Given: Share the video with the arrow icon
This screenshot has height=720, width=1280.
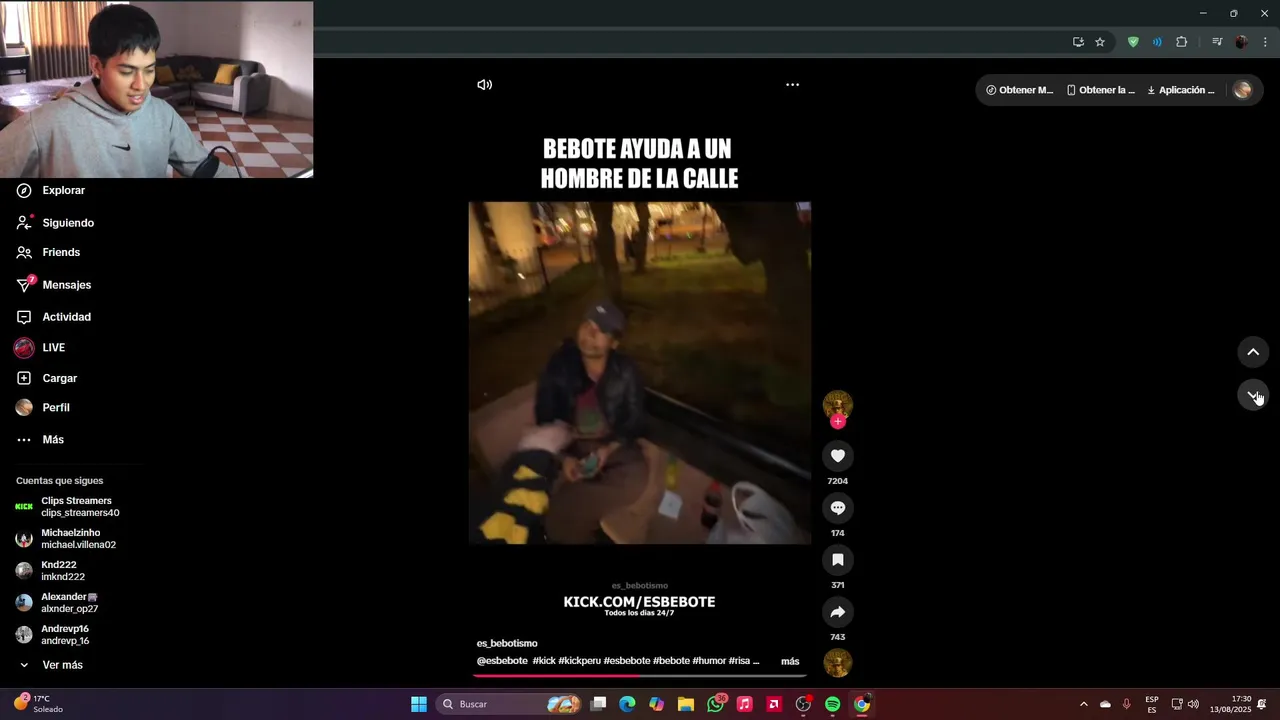Looking at the screenshot, I should click(x=838, y=612).
